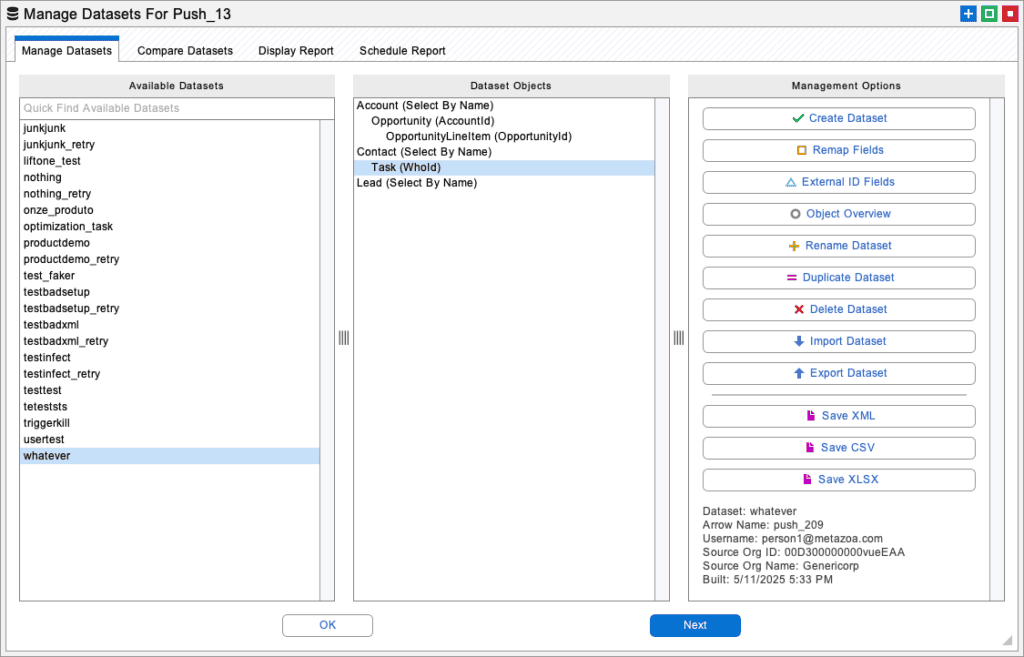Select the whatever dataset
The height and width of the screenshot is (657, 1024).
pyautogui.click(x=170, y=456)
